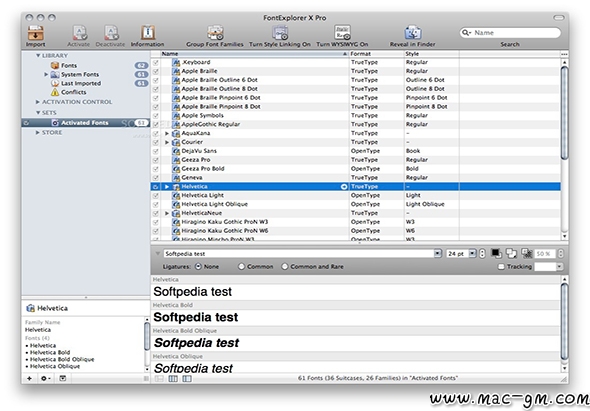Switch to the middle view mode icon in status bar

[173, 379]
